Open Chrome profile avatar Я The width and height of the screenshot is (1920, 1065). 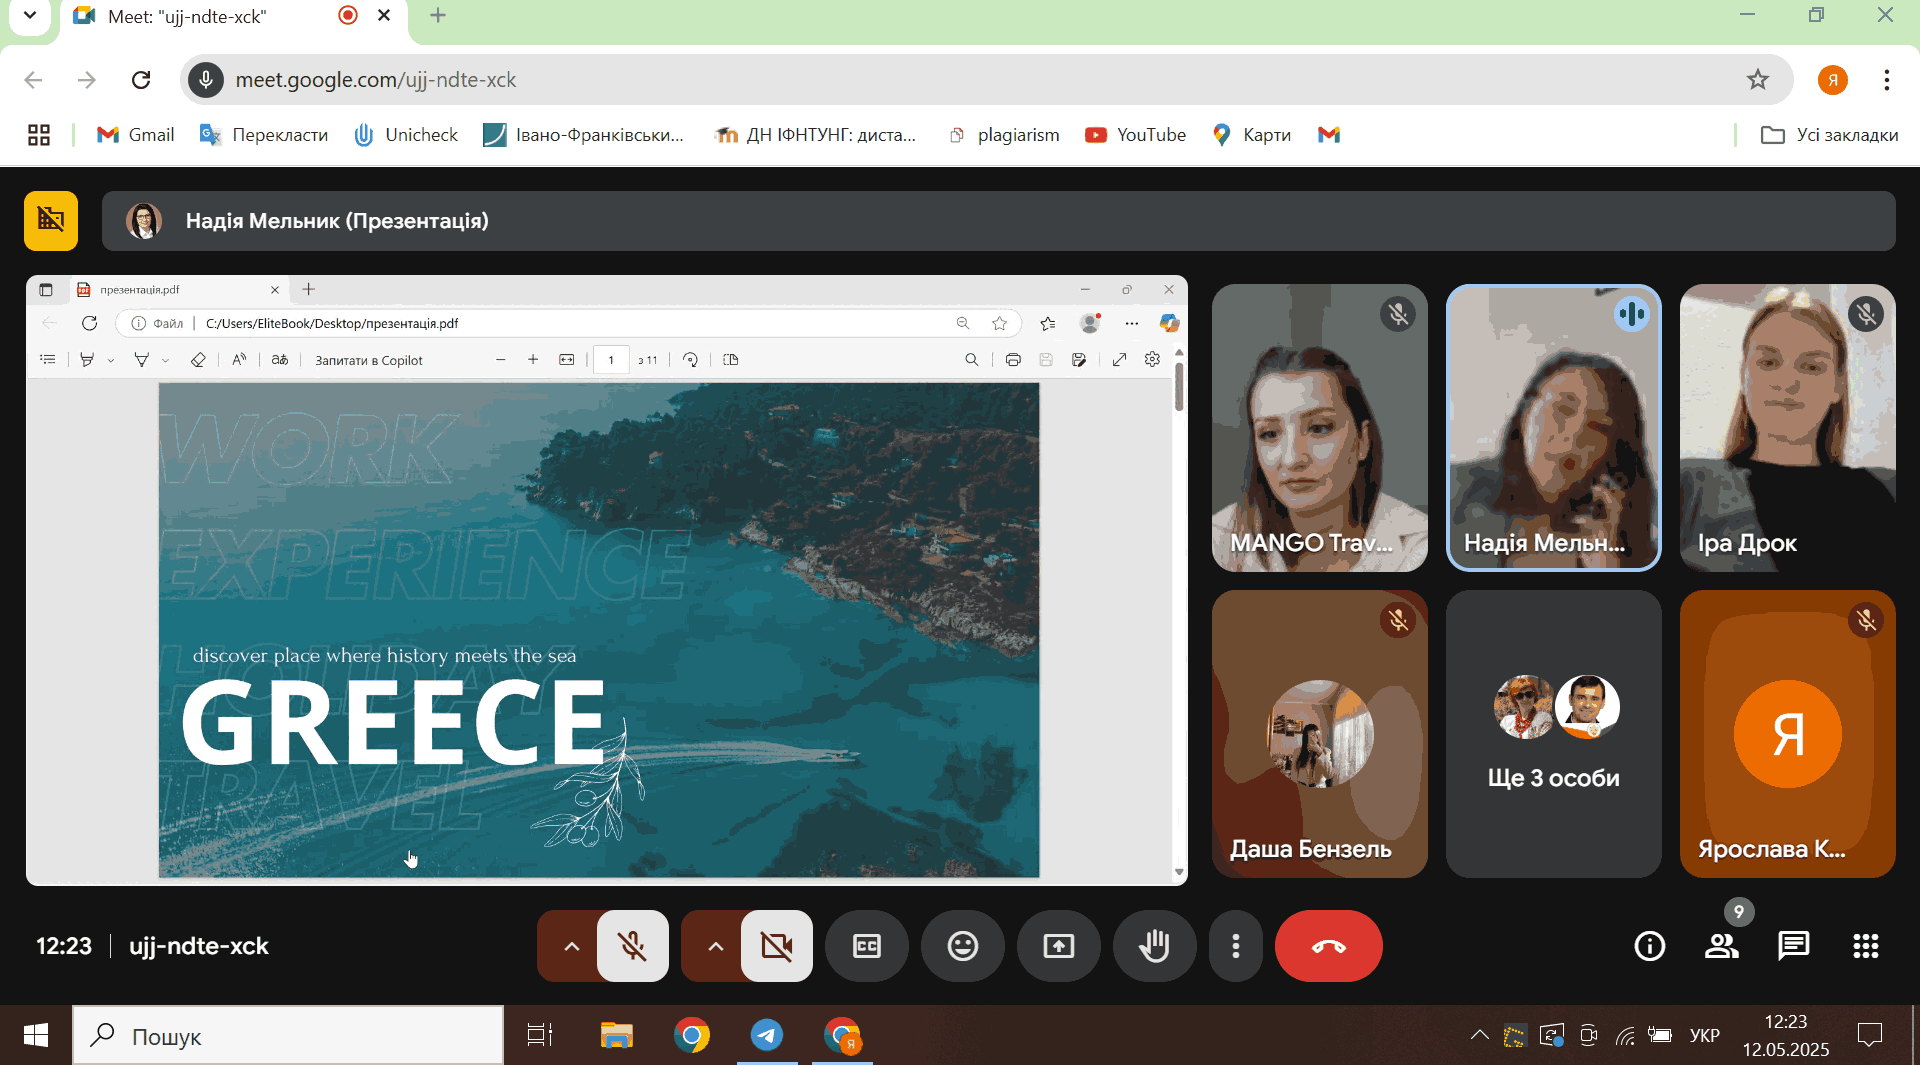pyautogui.click(x=1833, y=80)
